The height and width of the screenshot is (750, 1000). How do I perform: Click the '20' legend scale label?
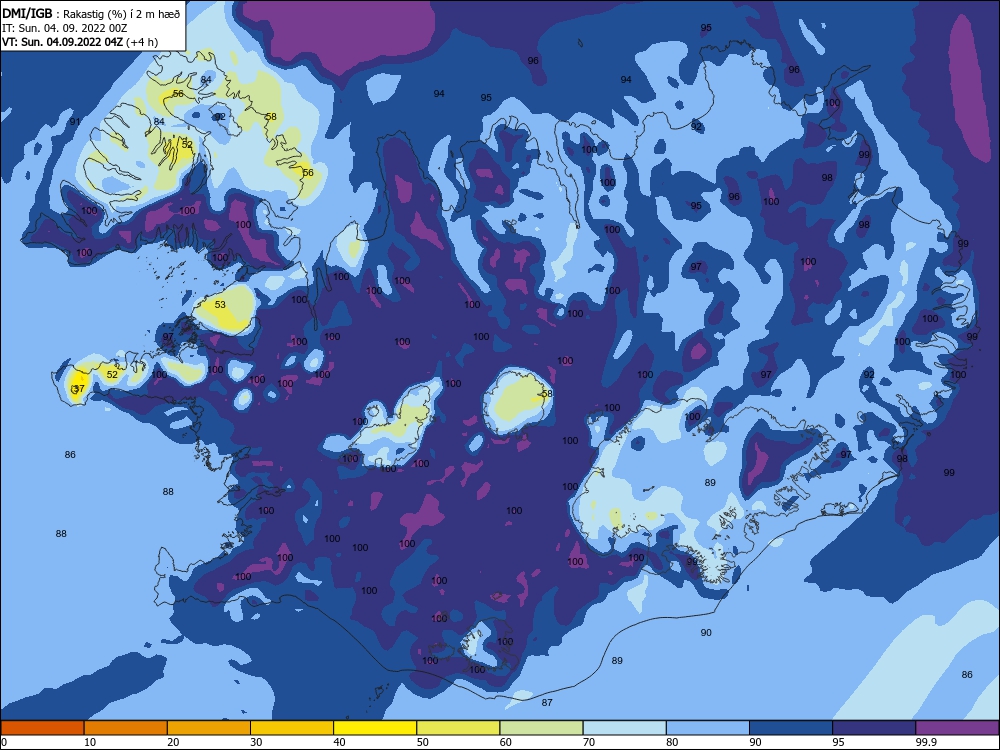[173, 742]
